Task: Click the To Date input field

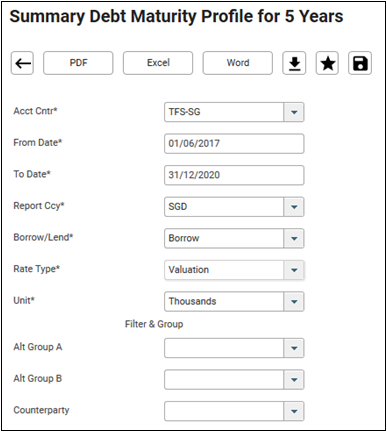Action: coord(234,175)
